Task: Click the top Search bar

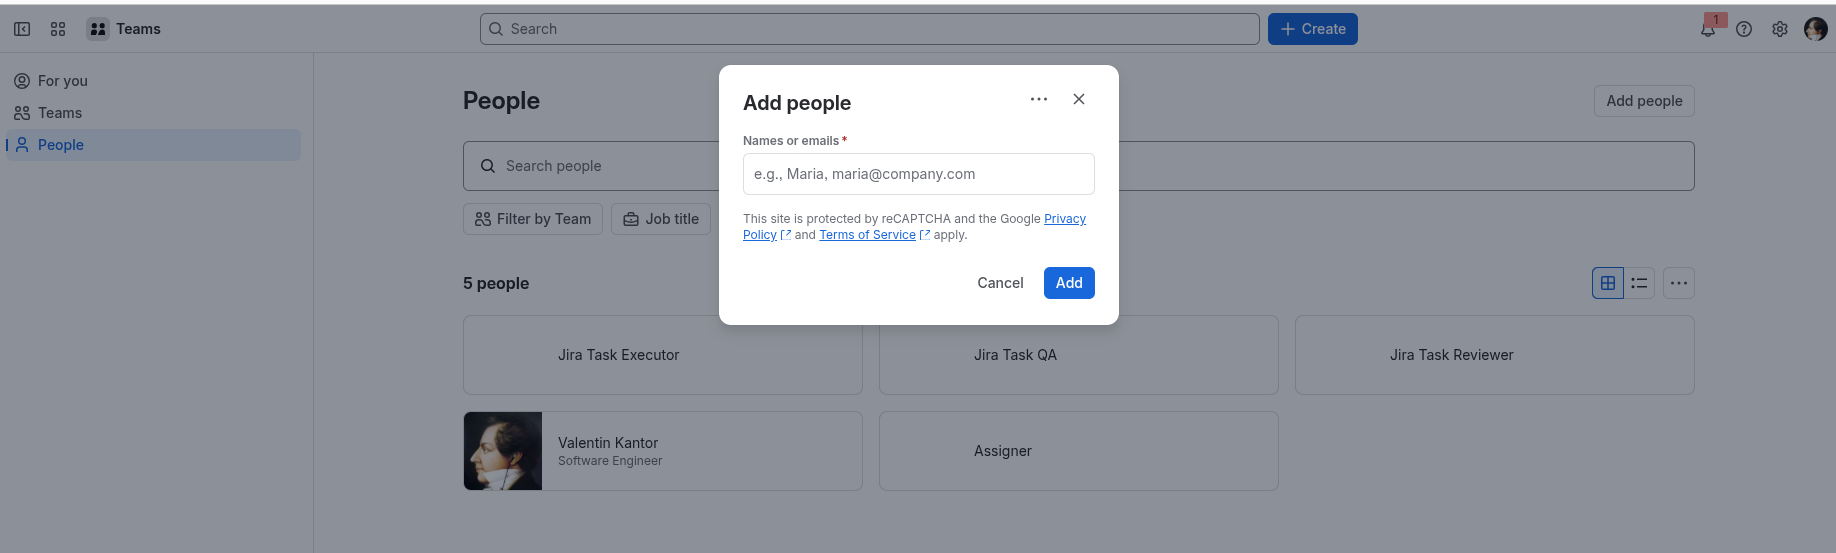Action: [x=870, y=29]
